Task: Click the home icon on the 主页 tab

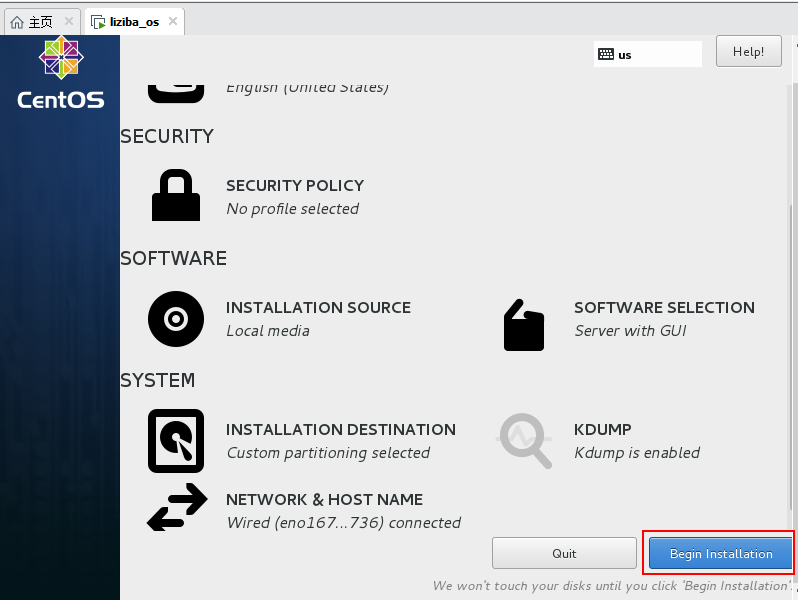Action: [16, 22]
